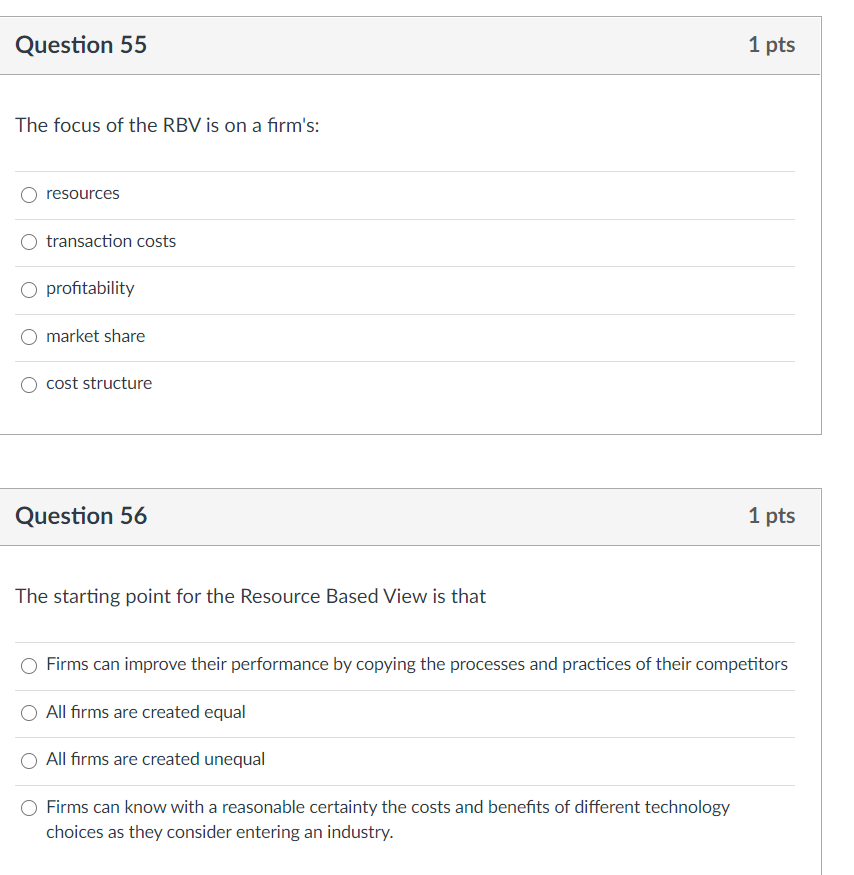
Task: Select 'All firms are created unequal'
Action: point(29,760)
